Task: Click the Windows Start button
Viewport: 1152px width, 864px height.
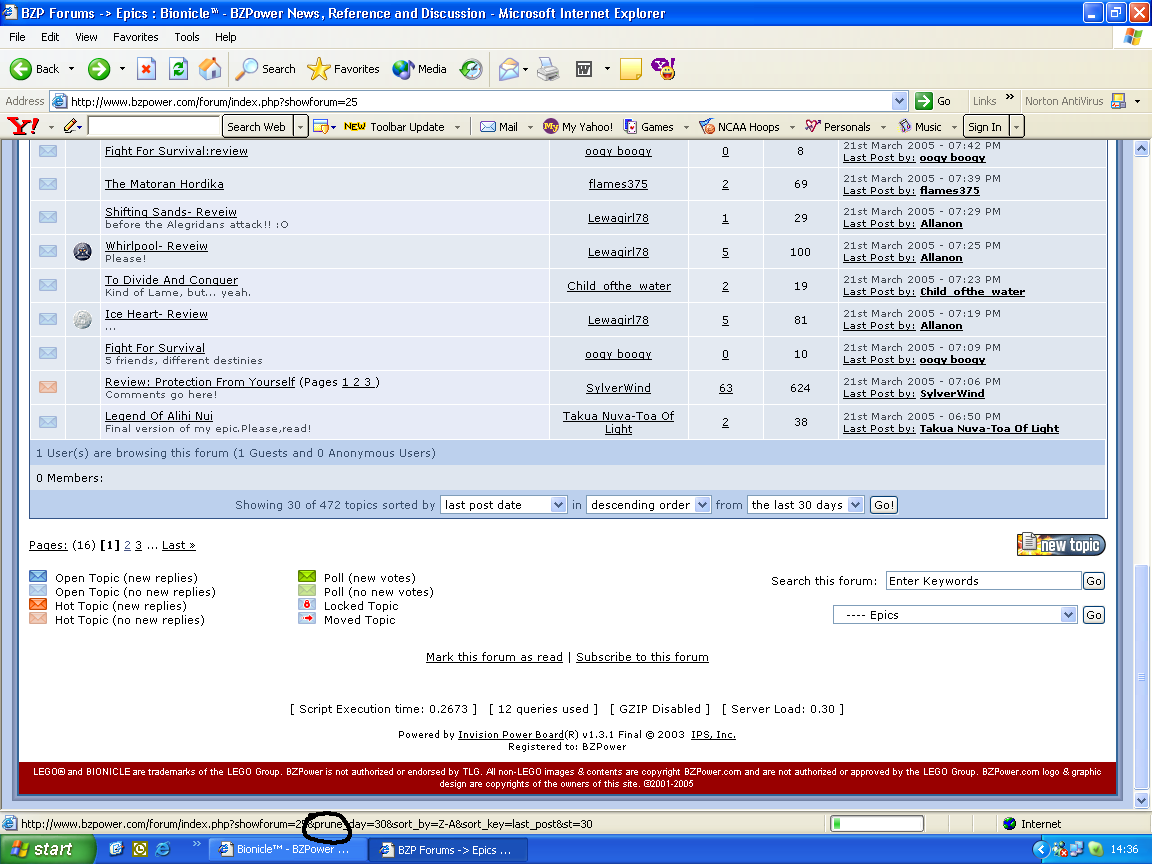Action: click(48, 849)
